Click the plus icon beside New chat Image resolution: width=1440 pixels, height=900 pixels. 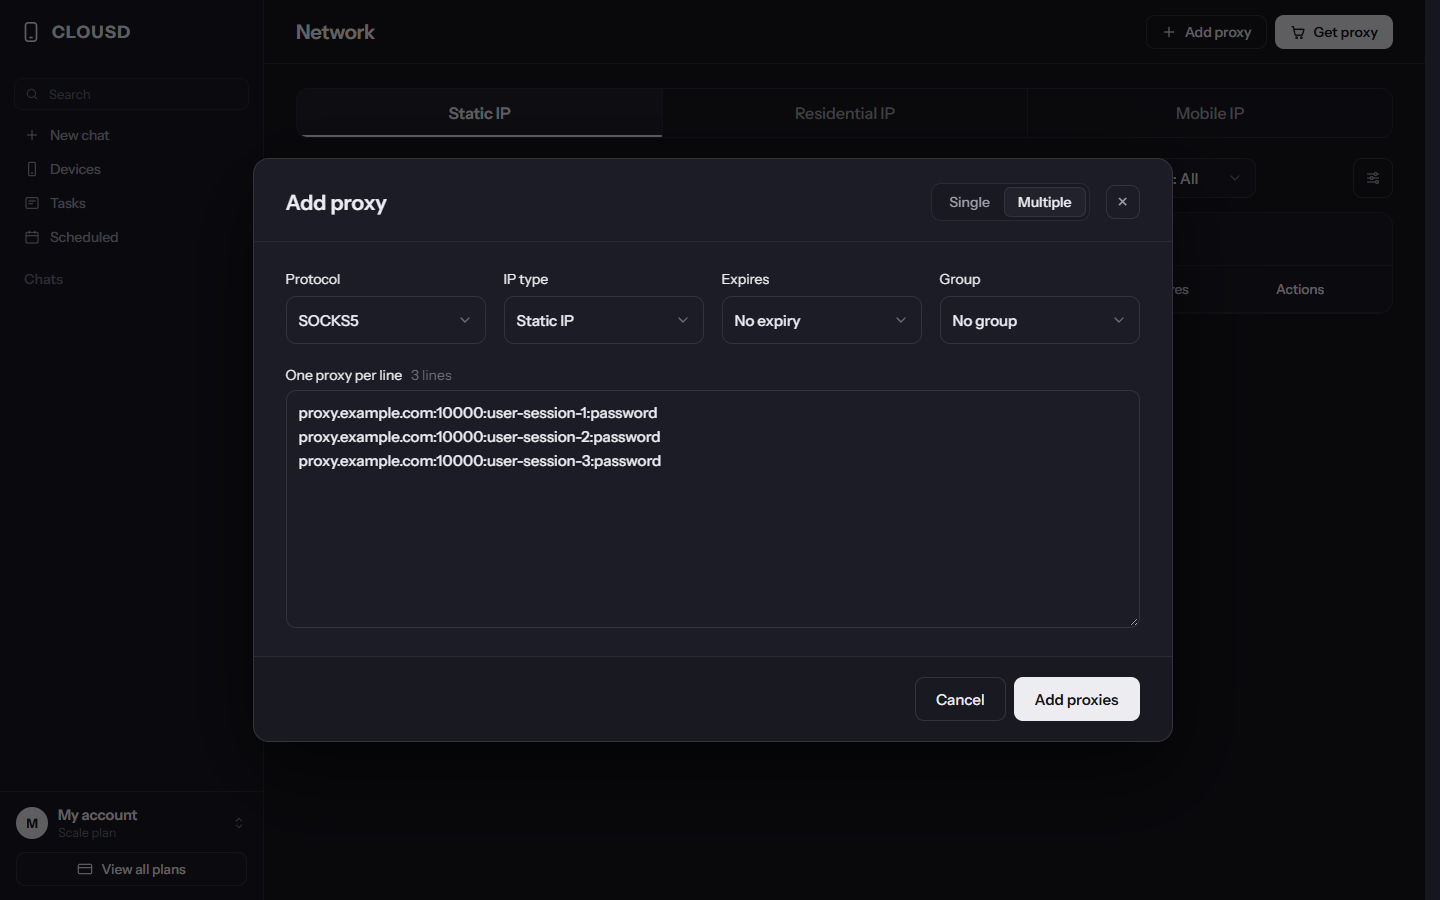coord(32,135)
